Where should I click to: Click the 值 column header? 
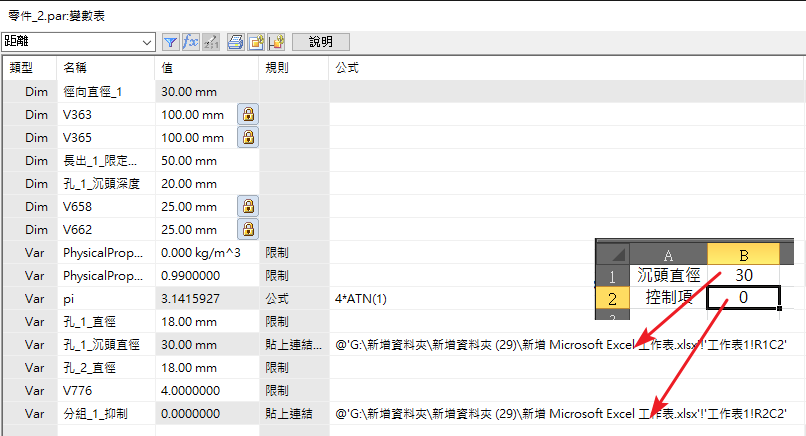(207, 68)
